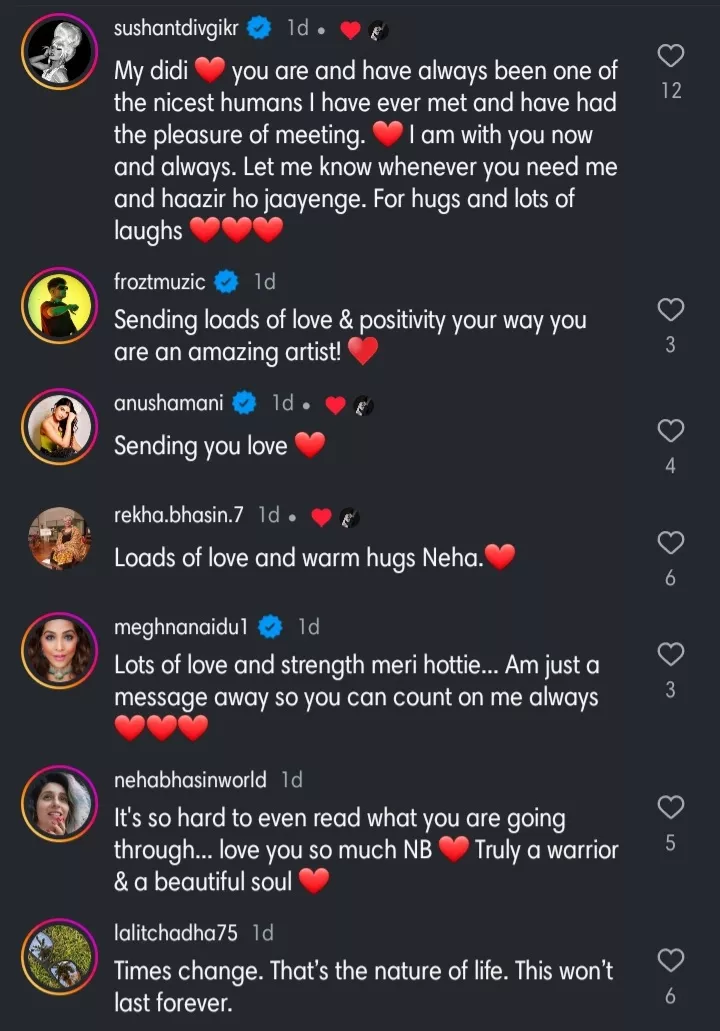720x1031 pixels.
Task: Like sushantdivgikr's comment with the heart
Action: click(x=671, y=56)
